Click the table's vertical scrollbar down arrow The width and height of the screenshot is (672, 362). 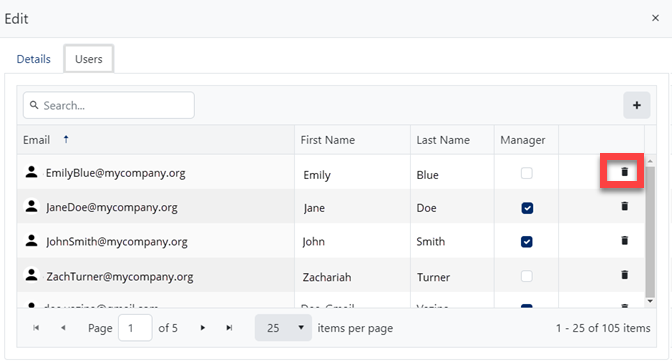tap(650, 301)
